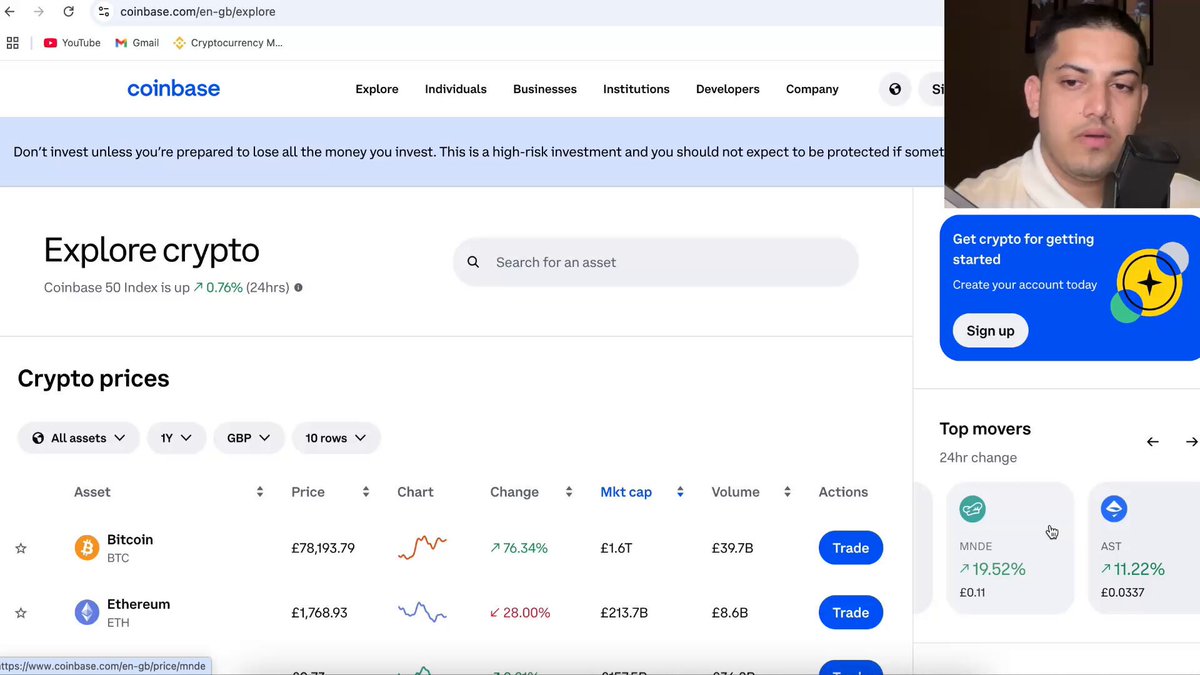Star Bitcoin as a favorite
This screenshot has width=1200, height=675.
(21, 548)
